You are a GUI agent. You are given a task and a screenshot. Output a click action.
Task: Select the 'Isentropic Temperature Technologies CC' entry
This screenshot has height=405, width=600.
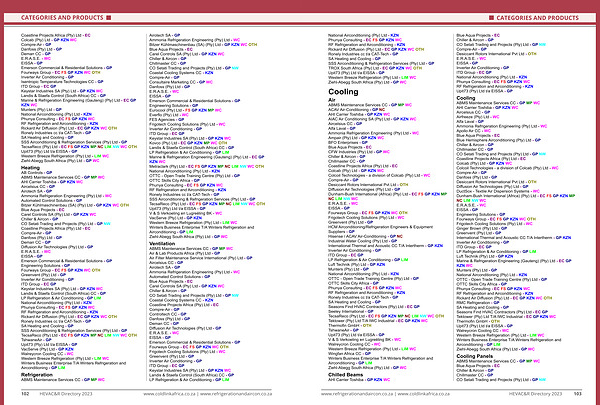tap(62, 82)
